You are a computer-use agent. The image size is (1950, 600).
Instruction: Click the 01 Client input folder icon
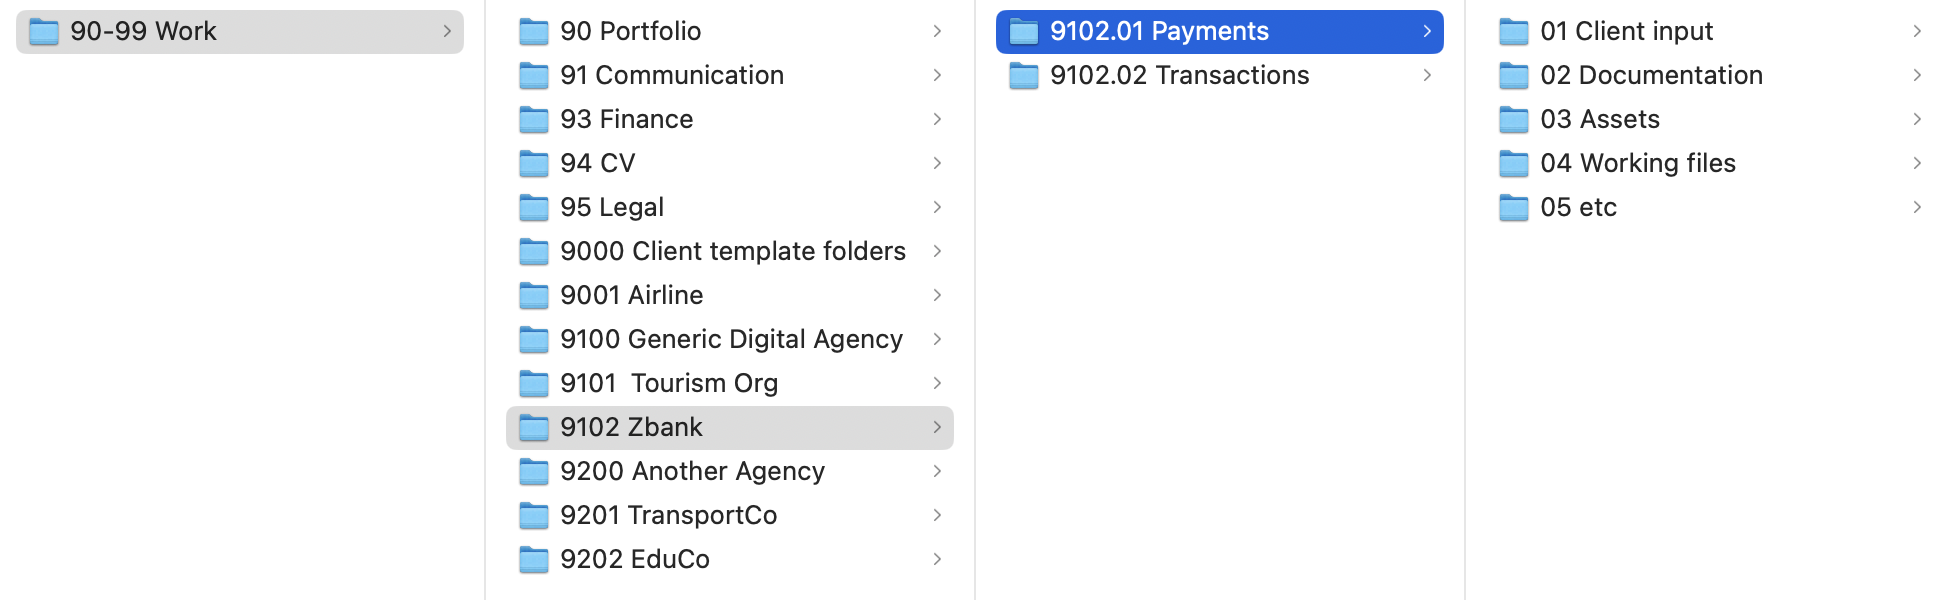pyautogui.click(x=1514, y=32)
